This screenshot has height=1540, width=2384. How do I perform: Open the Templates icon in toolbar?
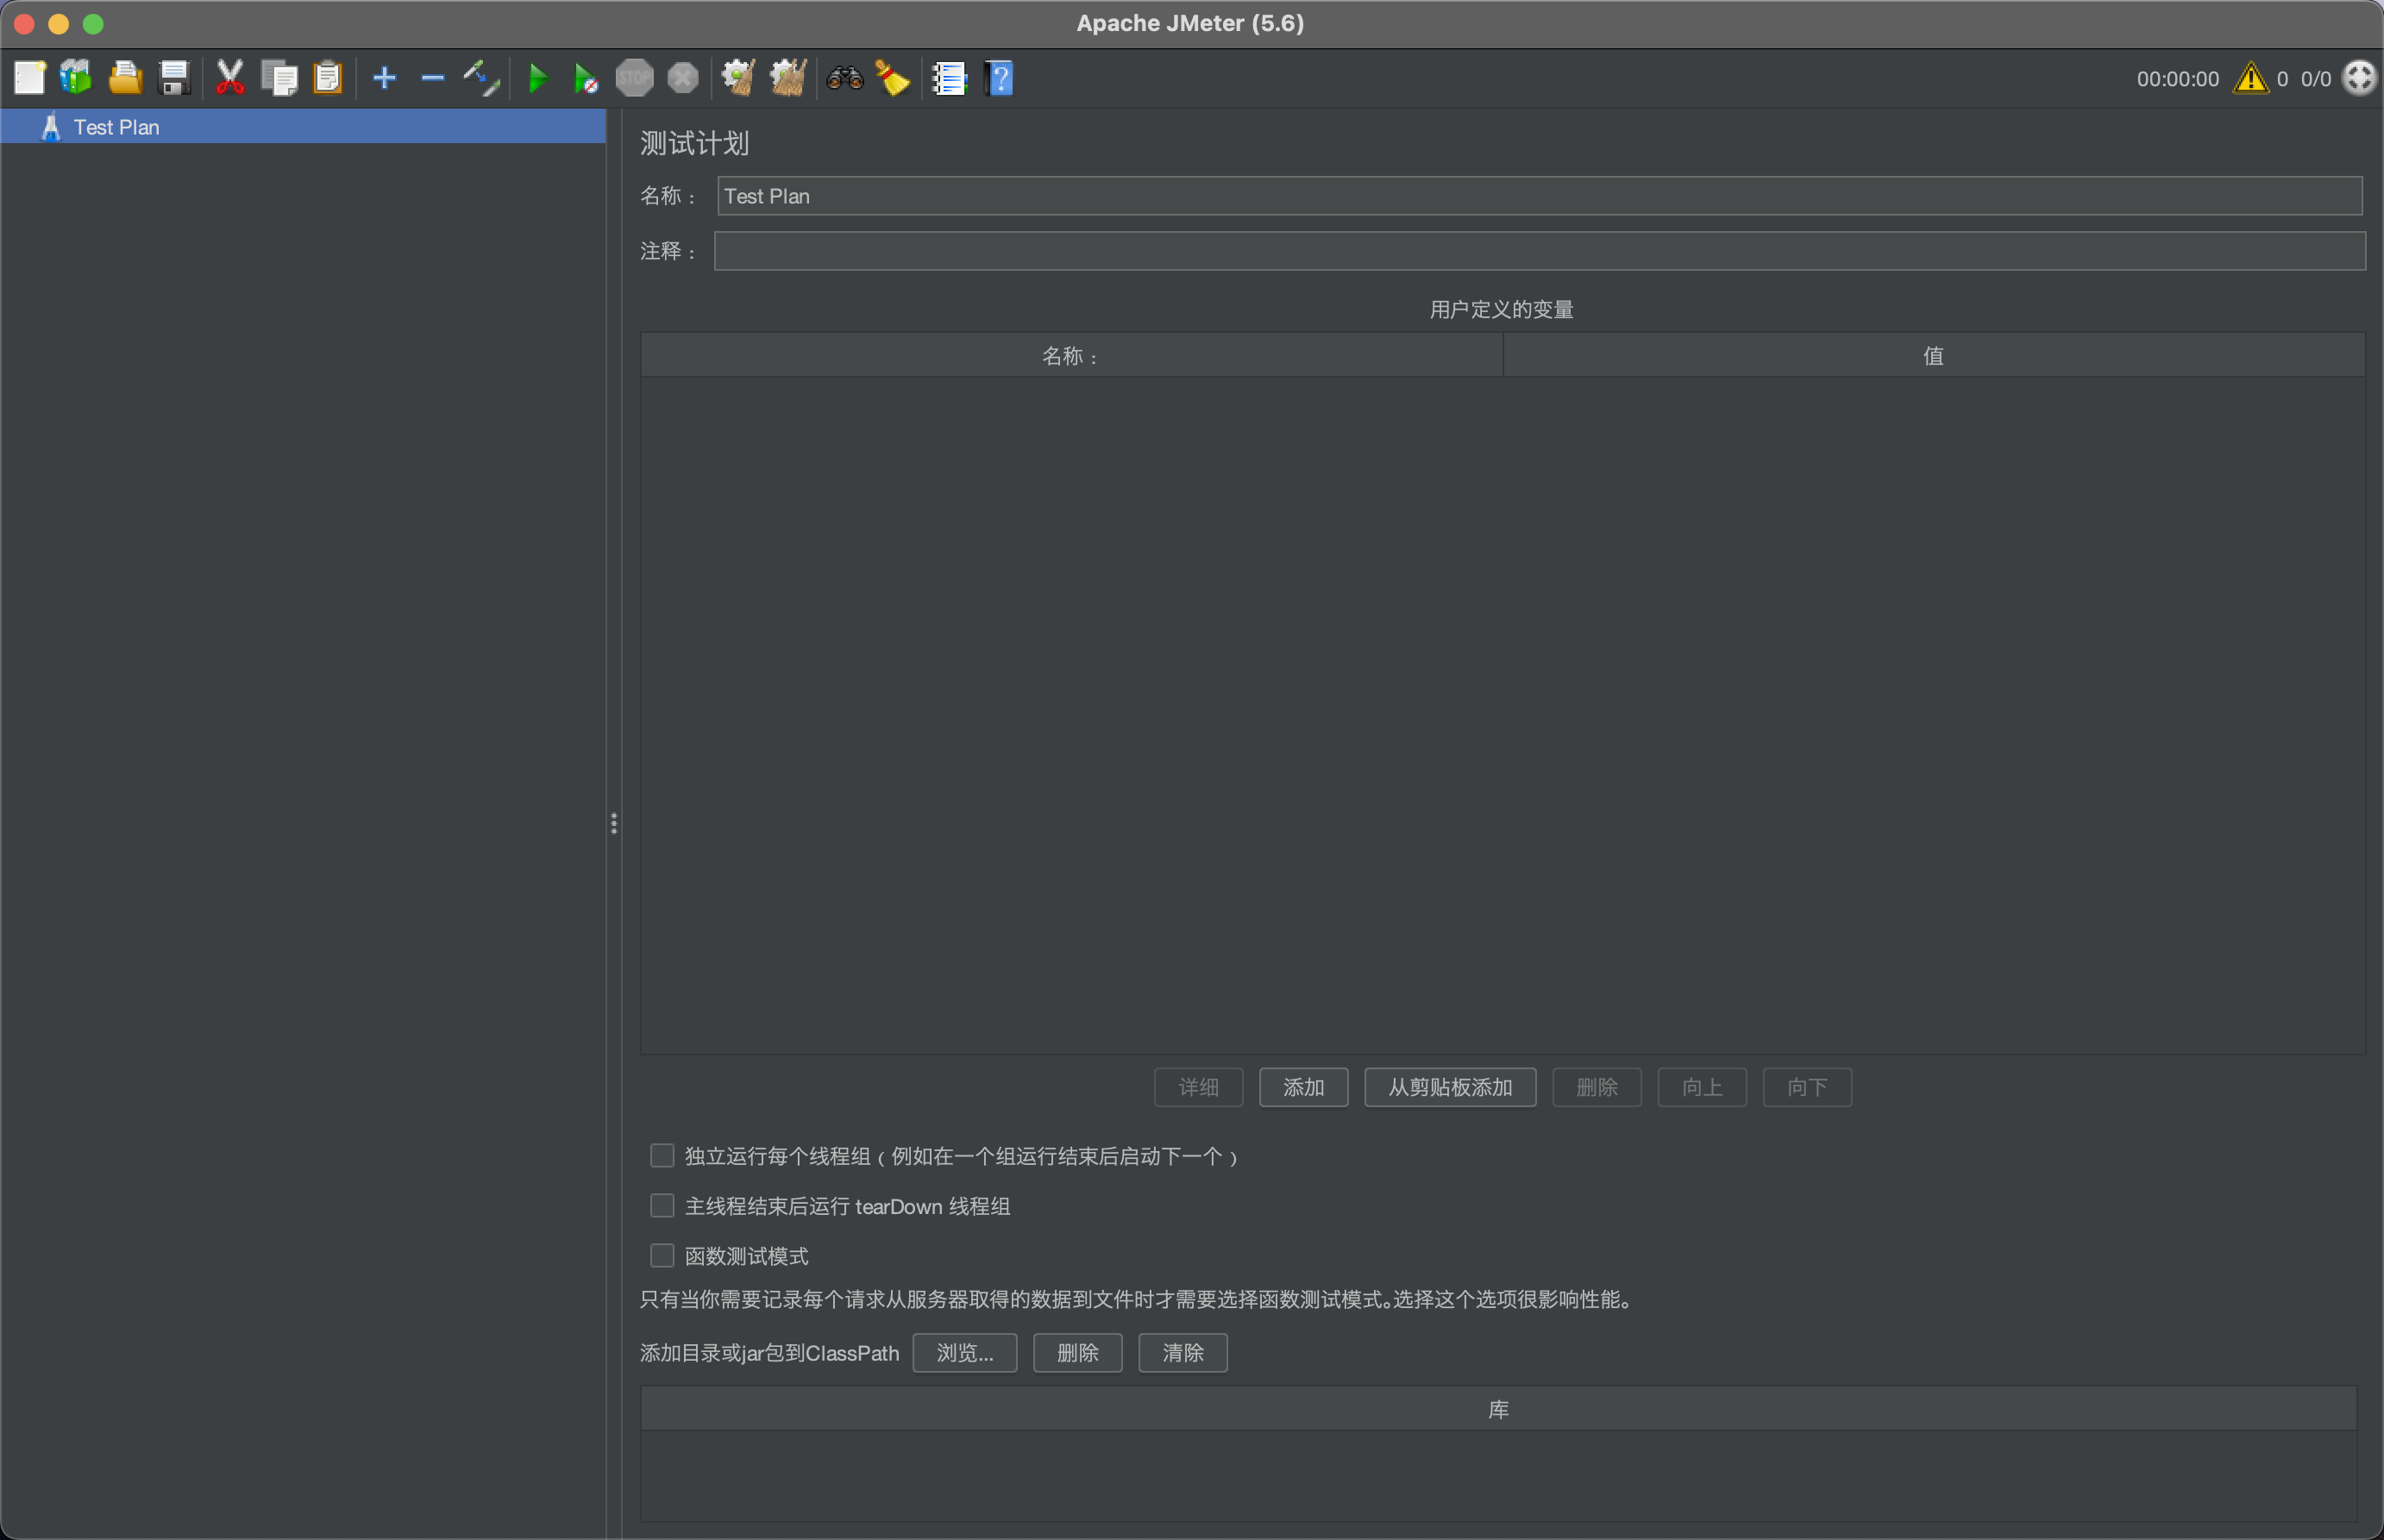[76, 78]
